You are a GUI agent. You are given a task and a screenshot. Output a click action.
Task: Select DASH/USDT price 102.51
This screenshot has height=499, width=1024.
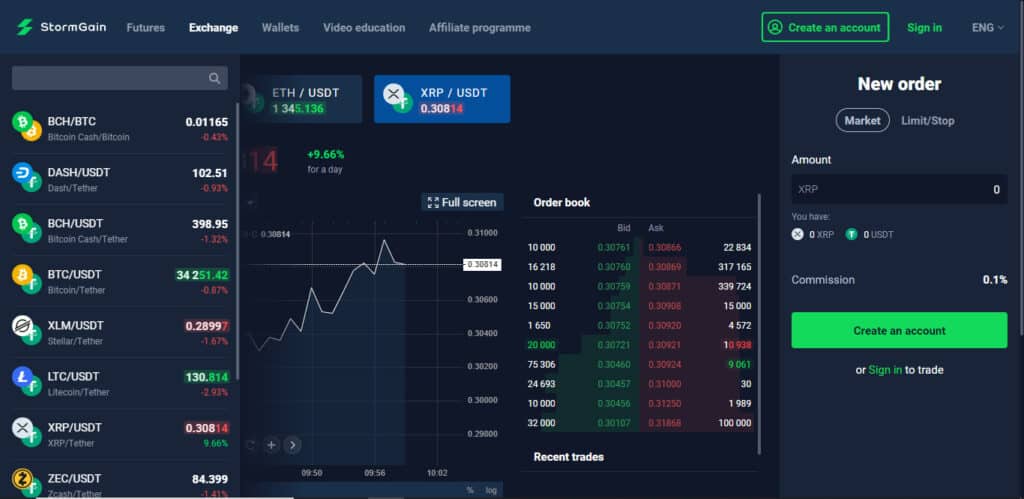tap(210, 173)
